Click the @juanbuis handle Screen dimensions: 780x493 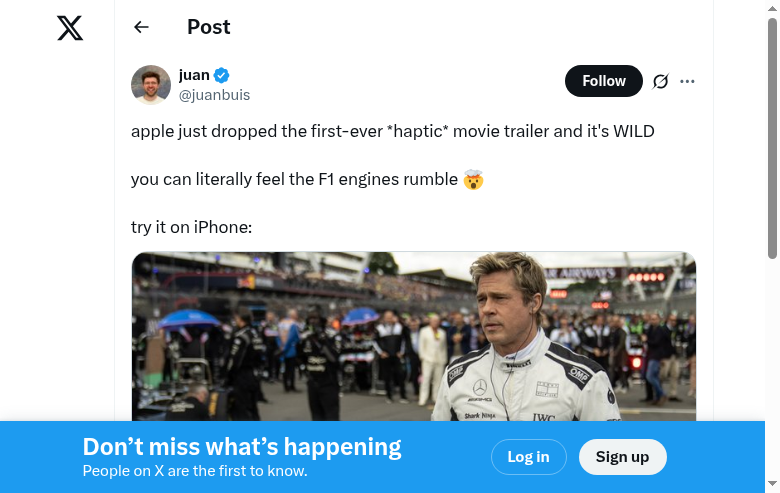[x=214, y=95]
